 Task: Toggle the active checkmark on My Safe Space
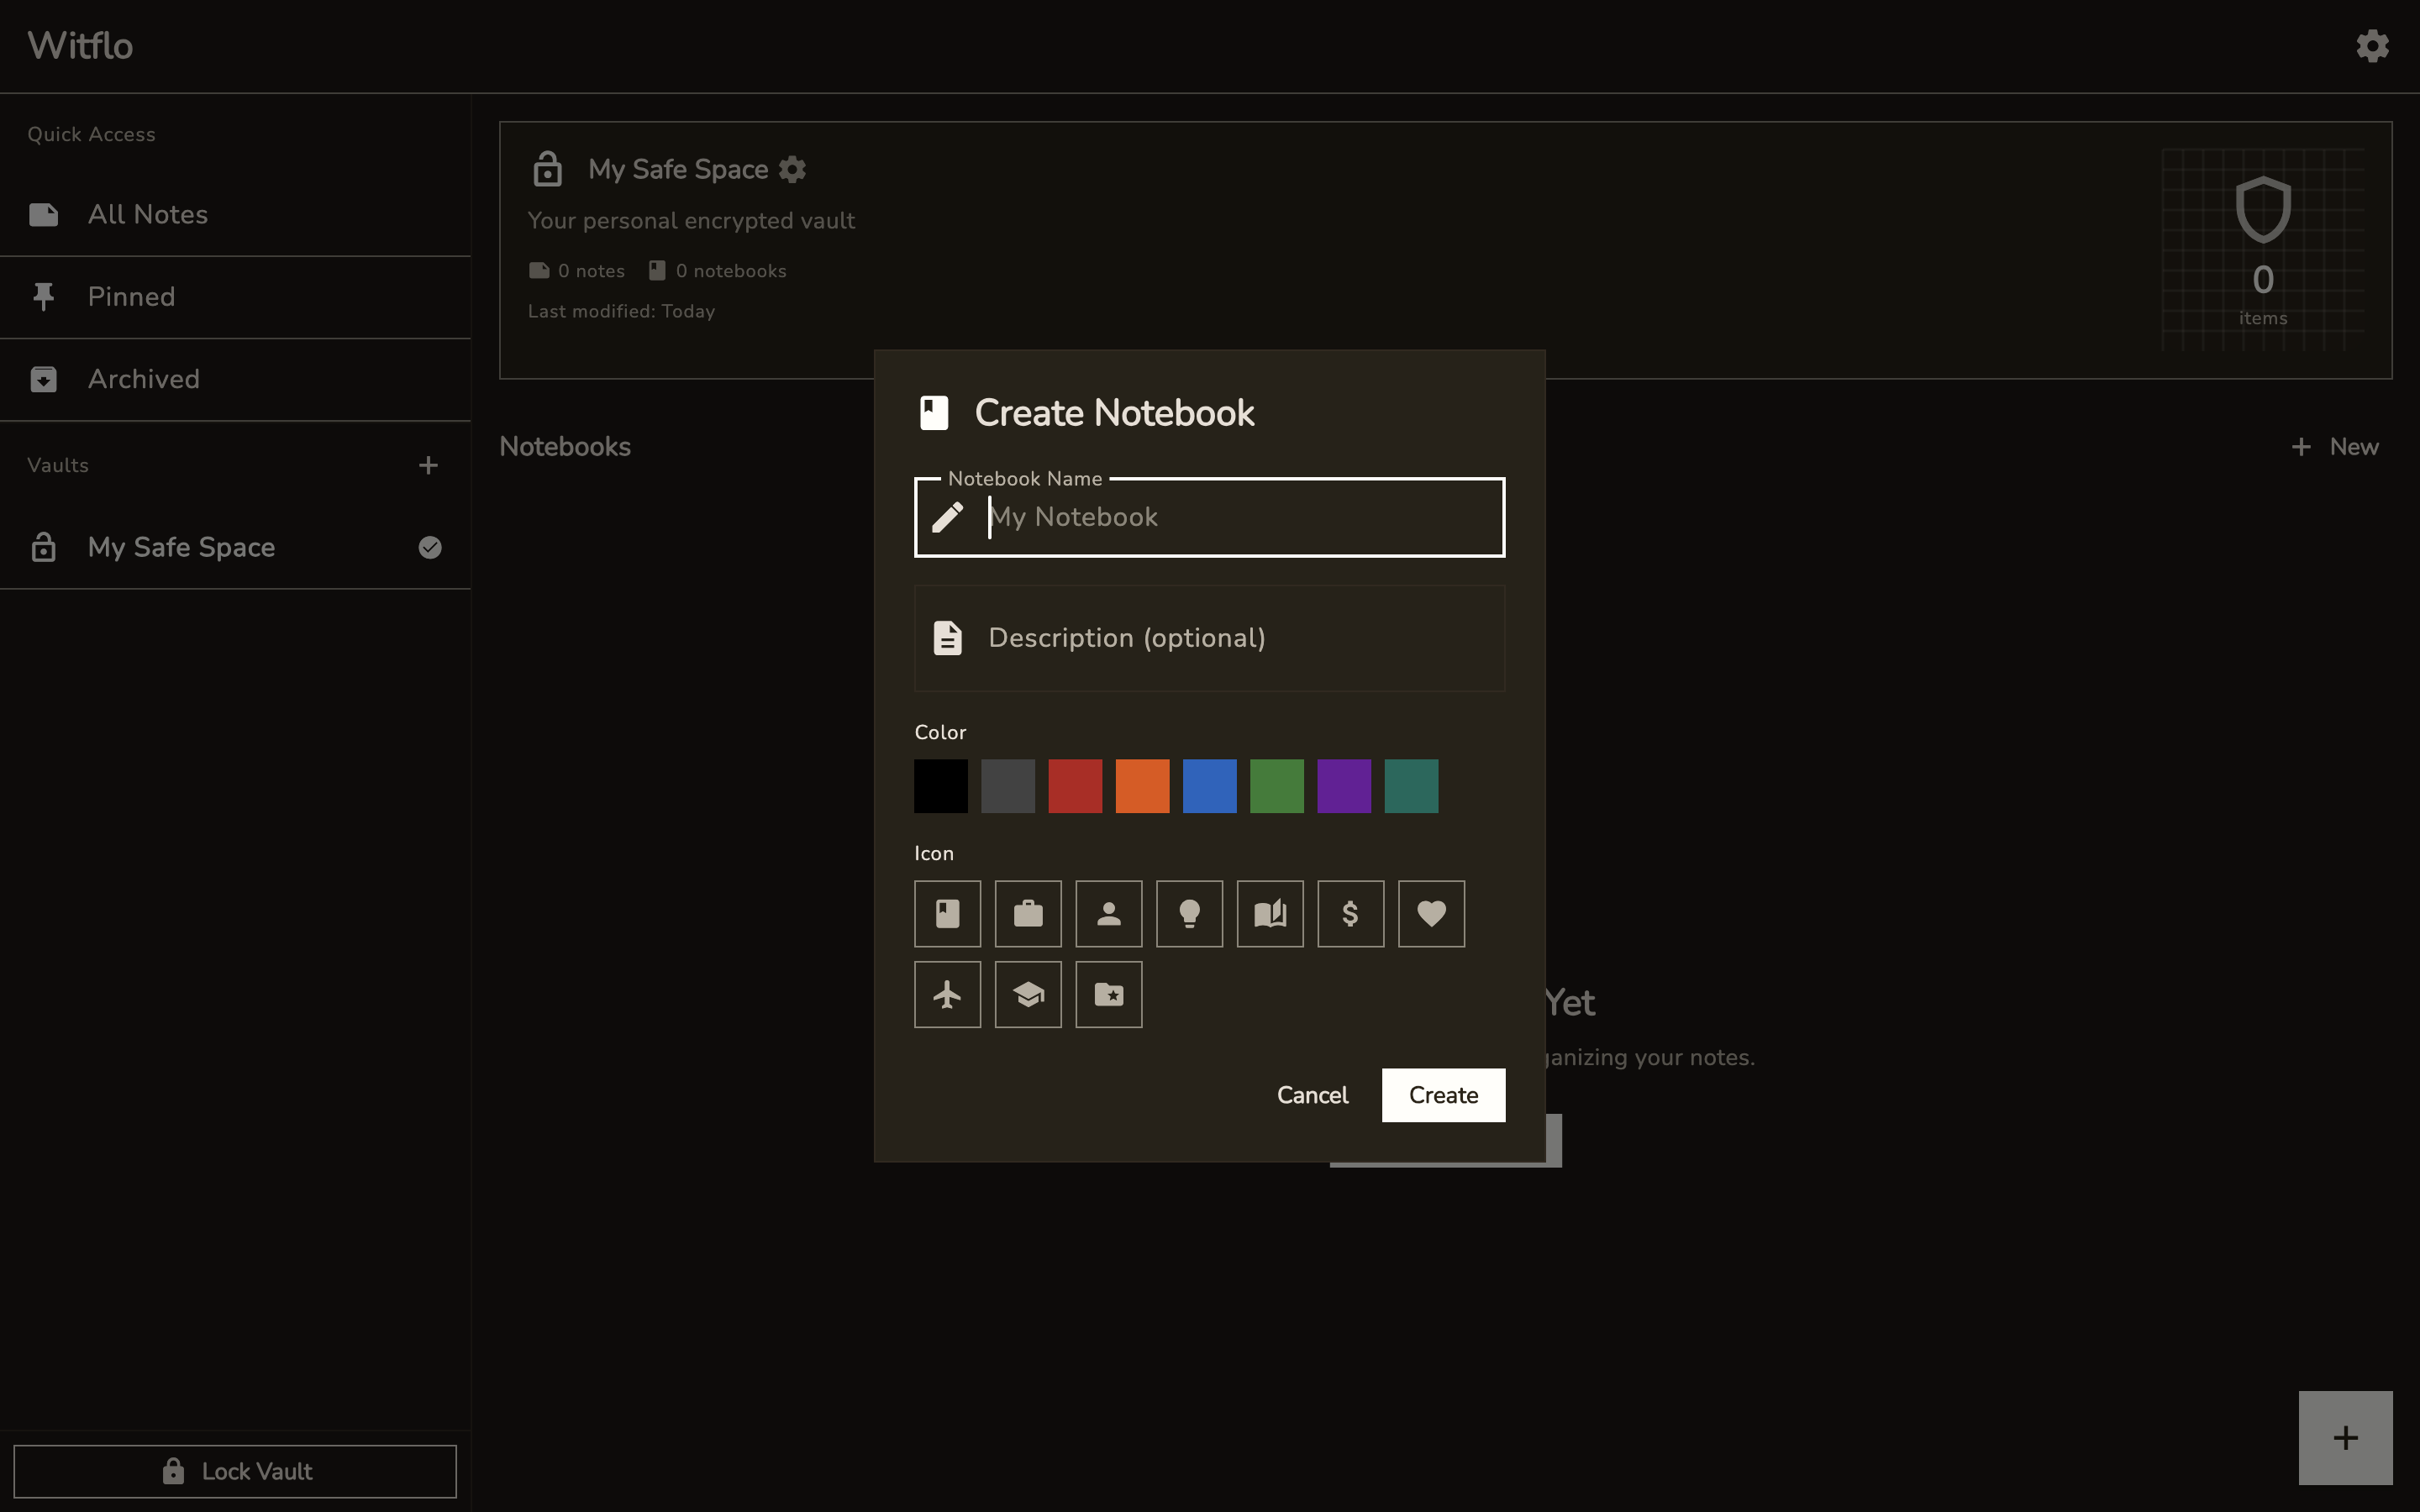pos(429,547)
